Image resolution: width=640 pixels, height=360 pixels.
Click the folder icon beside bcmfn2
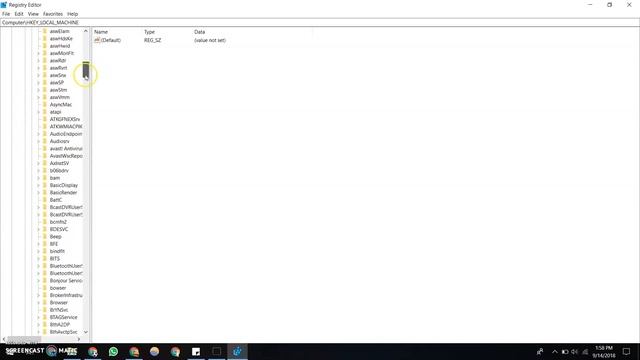pyautogui.click(x=45, y=222)
